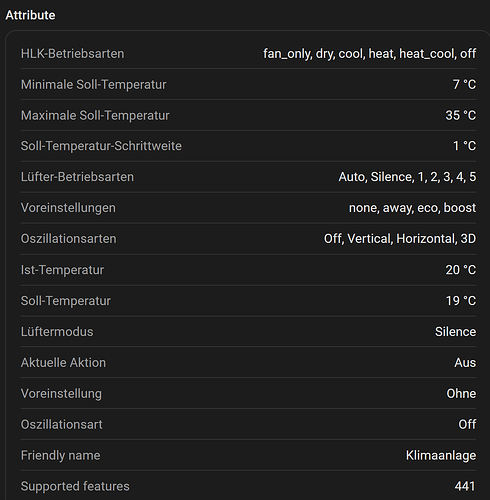Select the none, away, eco, boost value
The height and width of the screenshot is (500, 490).
[412, 208]
